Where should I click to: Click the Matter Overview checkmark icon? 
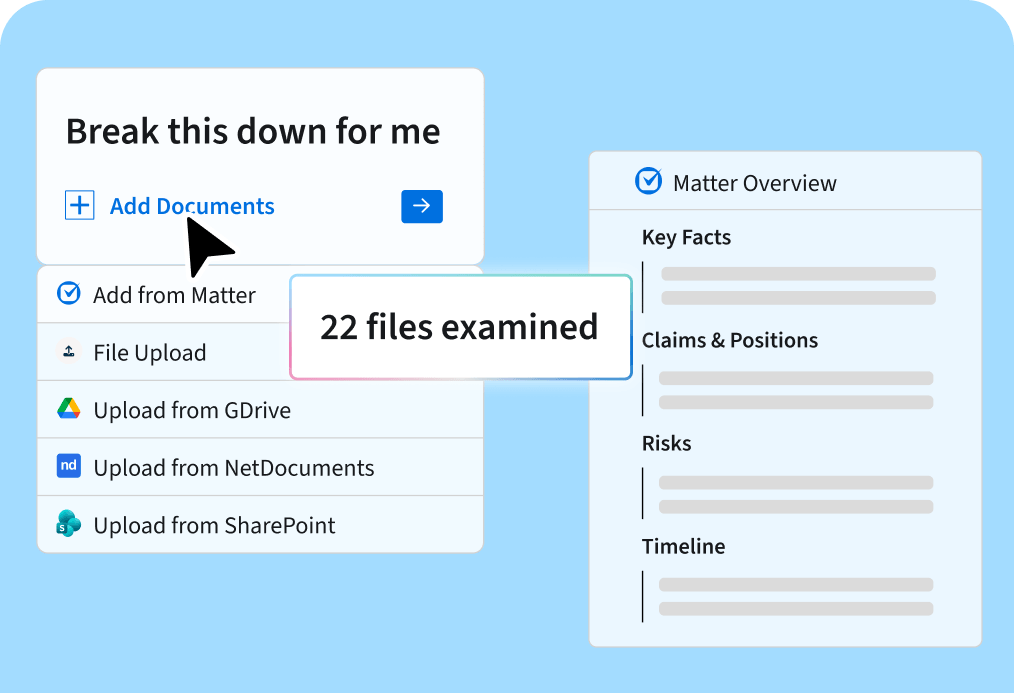click(649, 182)
